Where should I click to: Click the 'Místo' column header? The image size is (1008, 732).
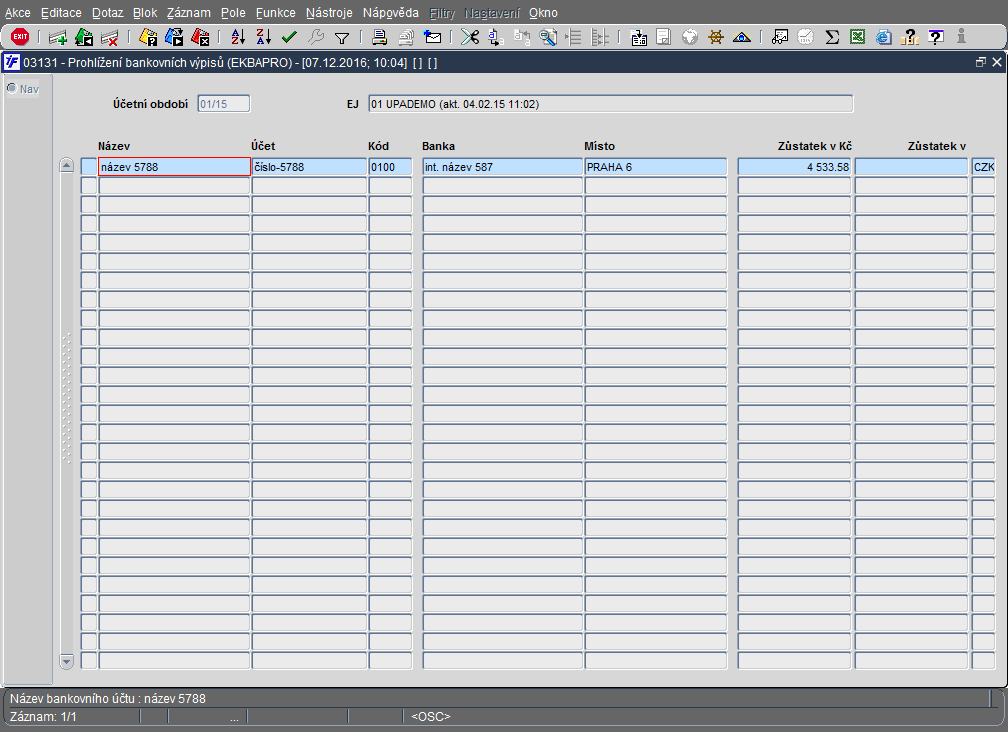pos(599,146)
